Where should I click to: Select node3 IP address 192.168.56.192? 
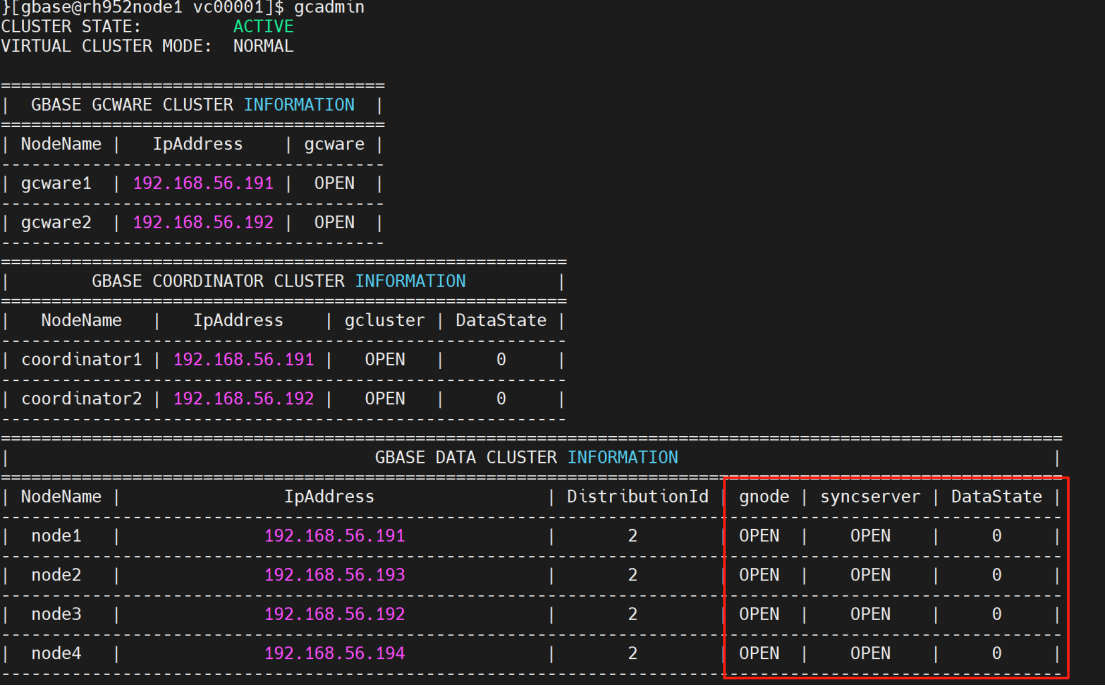[x=335, y=614]
